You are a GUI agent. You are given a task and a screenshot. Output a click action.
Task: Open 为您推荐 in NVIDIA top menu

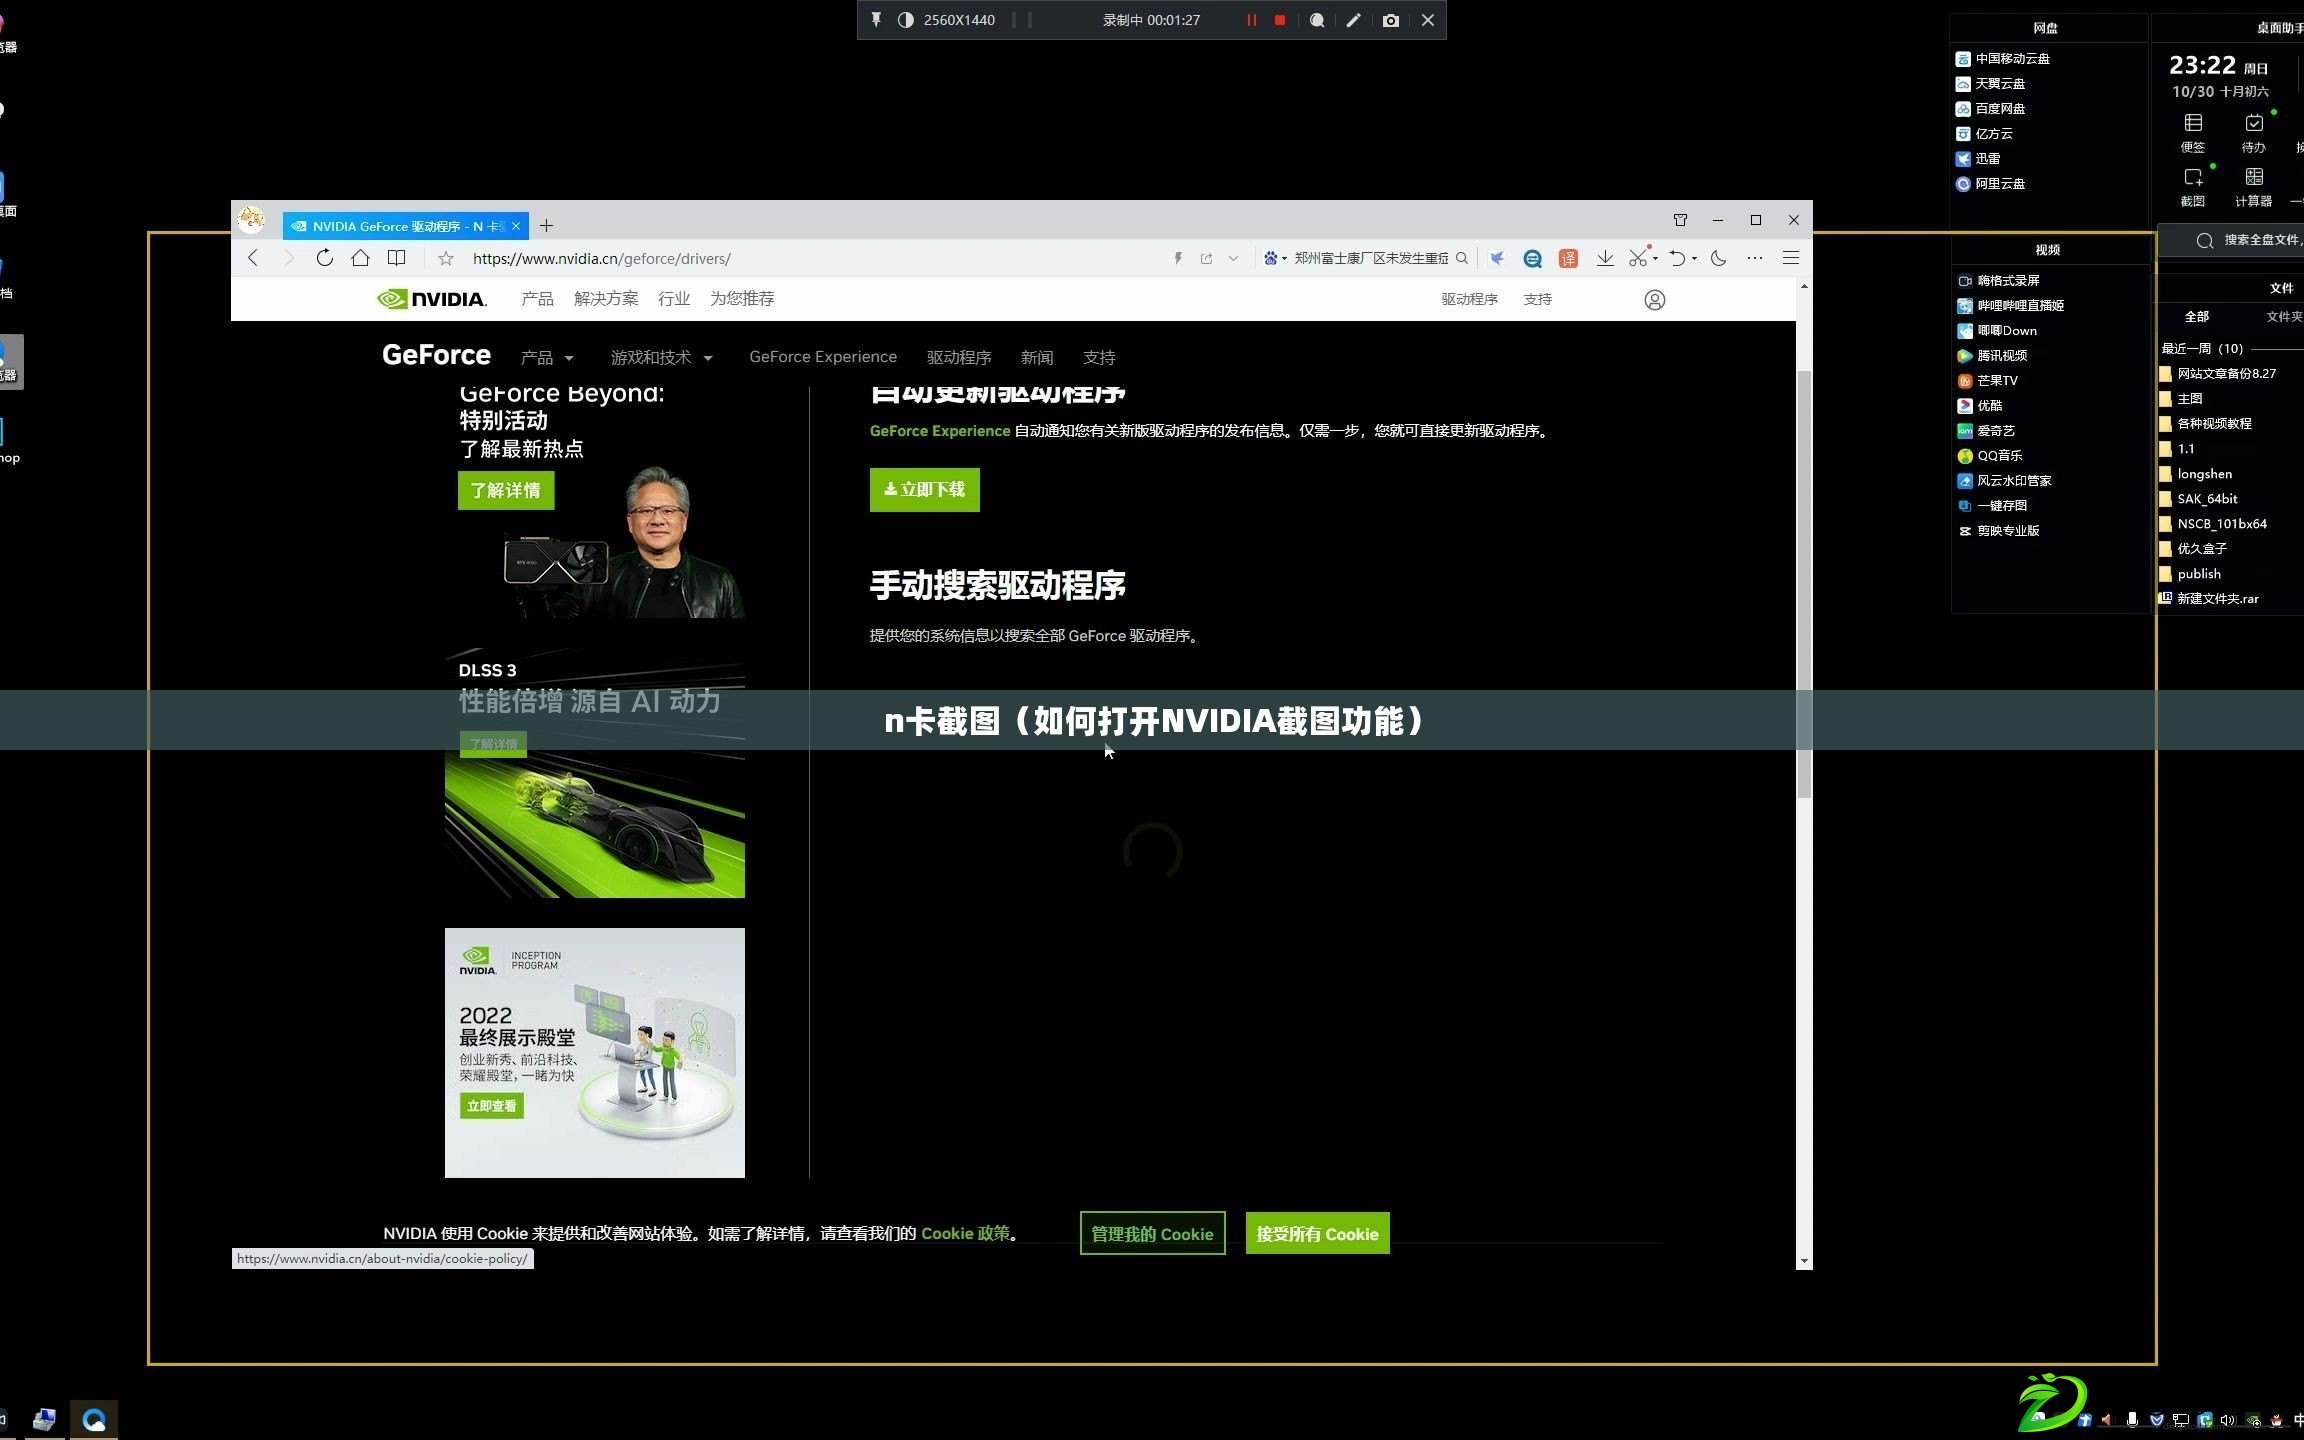742,299
